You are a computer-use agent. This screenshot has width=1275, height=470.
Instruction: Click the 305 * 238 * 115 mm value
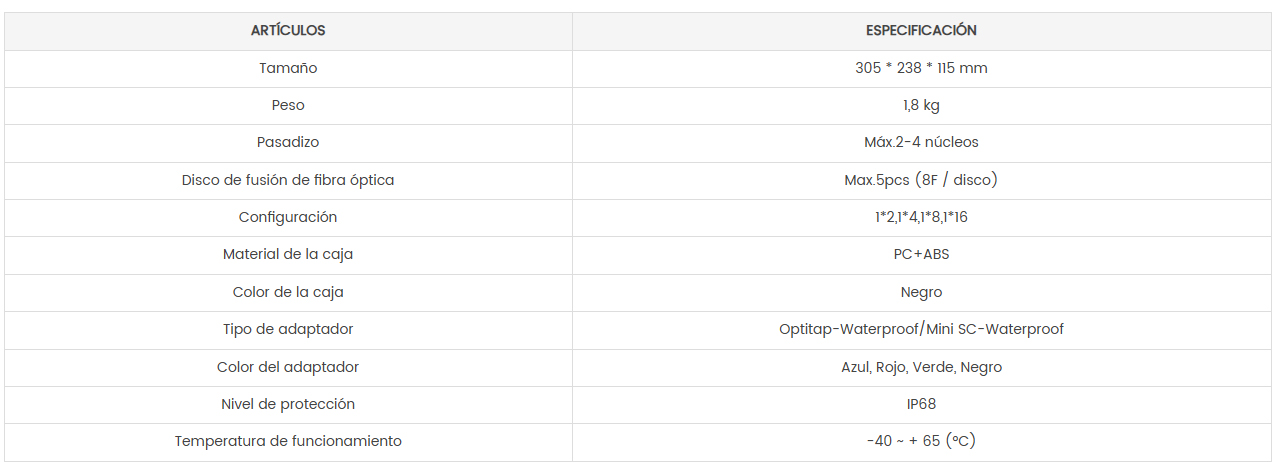pos(921,68)
